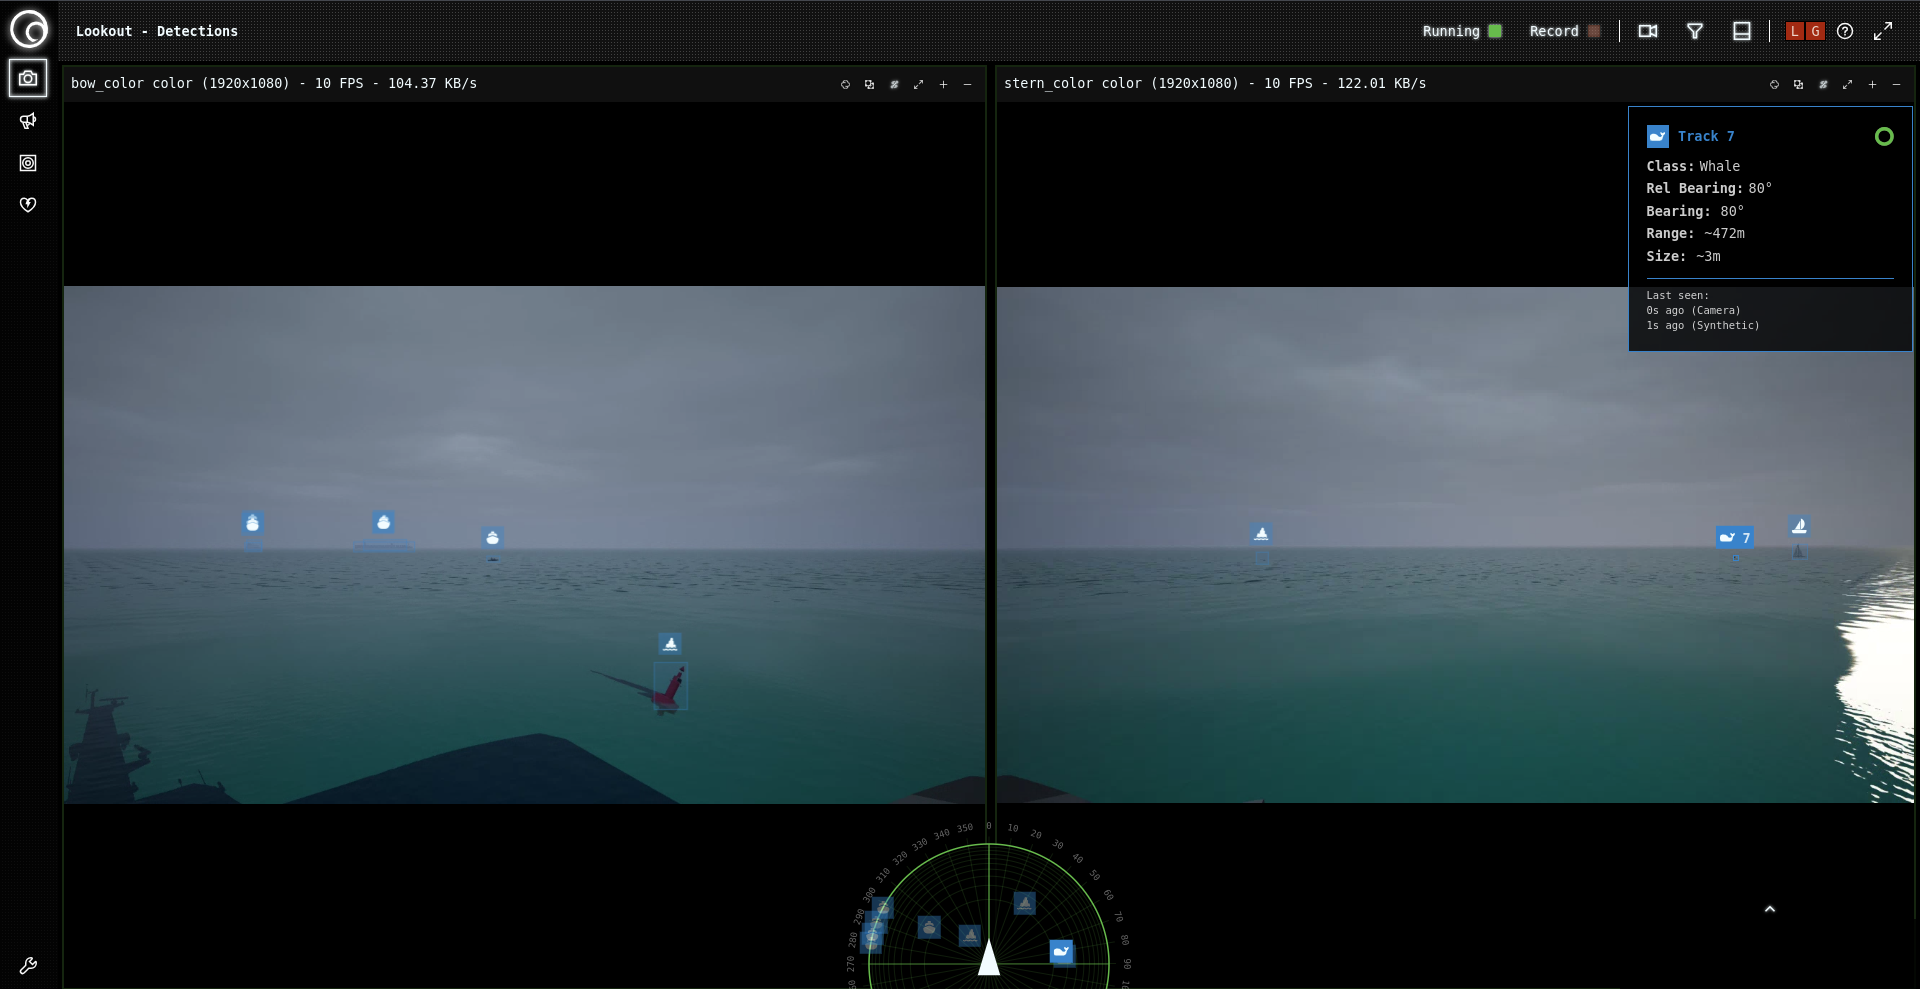
Task: Click the video camera icon in top bar
Action: (1647, 31)
